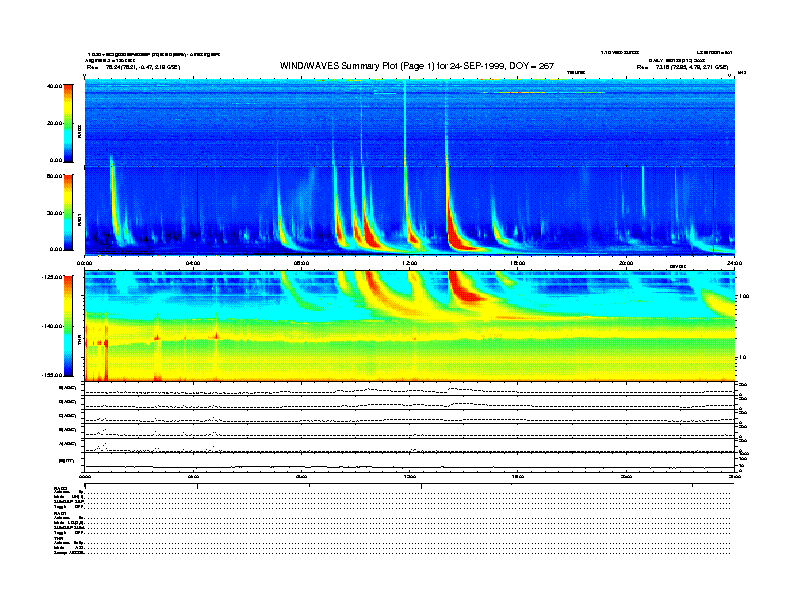Click the -125.00 label on TNR scale
792x612 pixels.
[53, 277]
